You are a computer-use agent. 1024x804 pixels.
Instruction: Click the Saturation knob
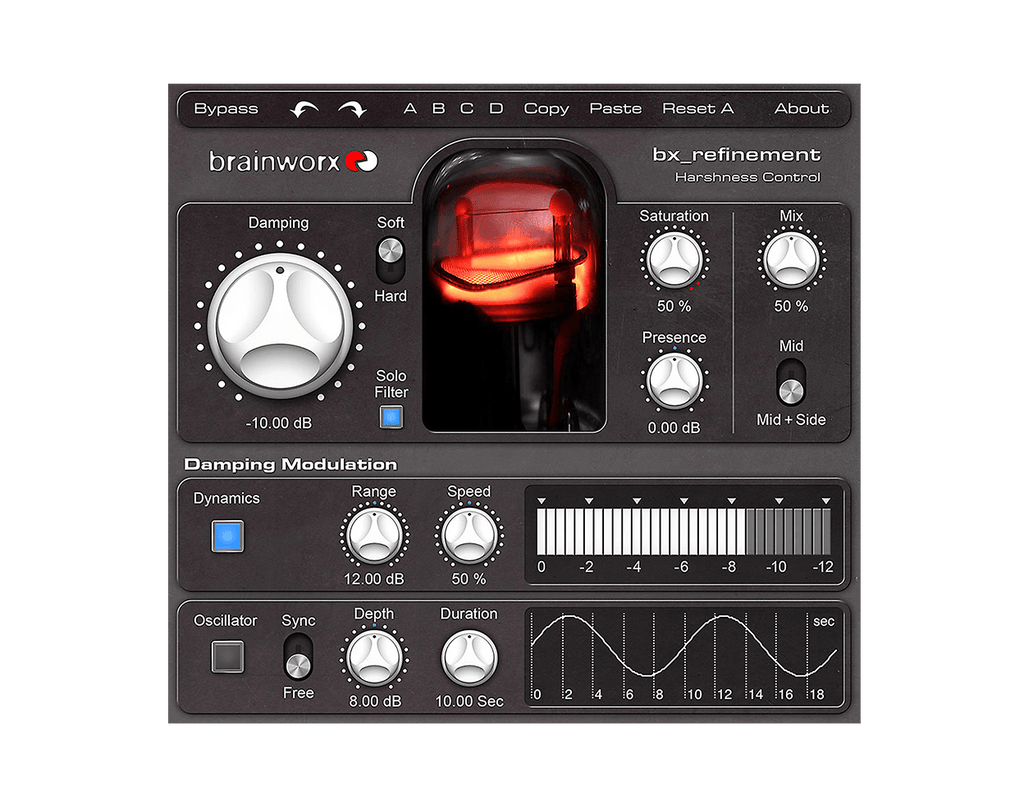tap(674, 259)
